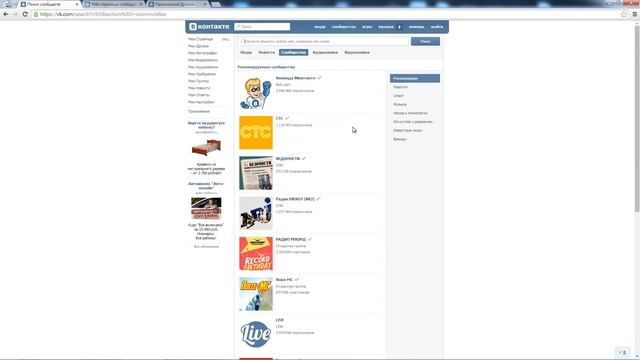Click the community search input field
This screenshot has width=640, height=360.
pos(323,41)
